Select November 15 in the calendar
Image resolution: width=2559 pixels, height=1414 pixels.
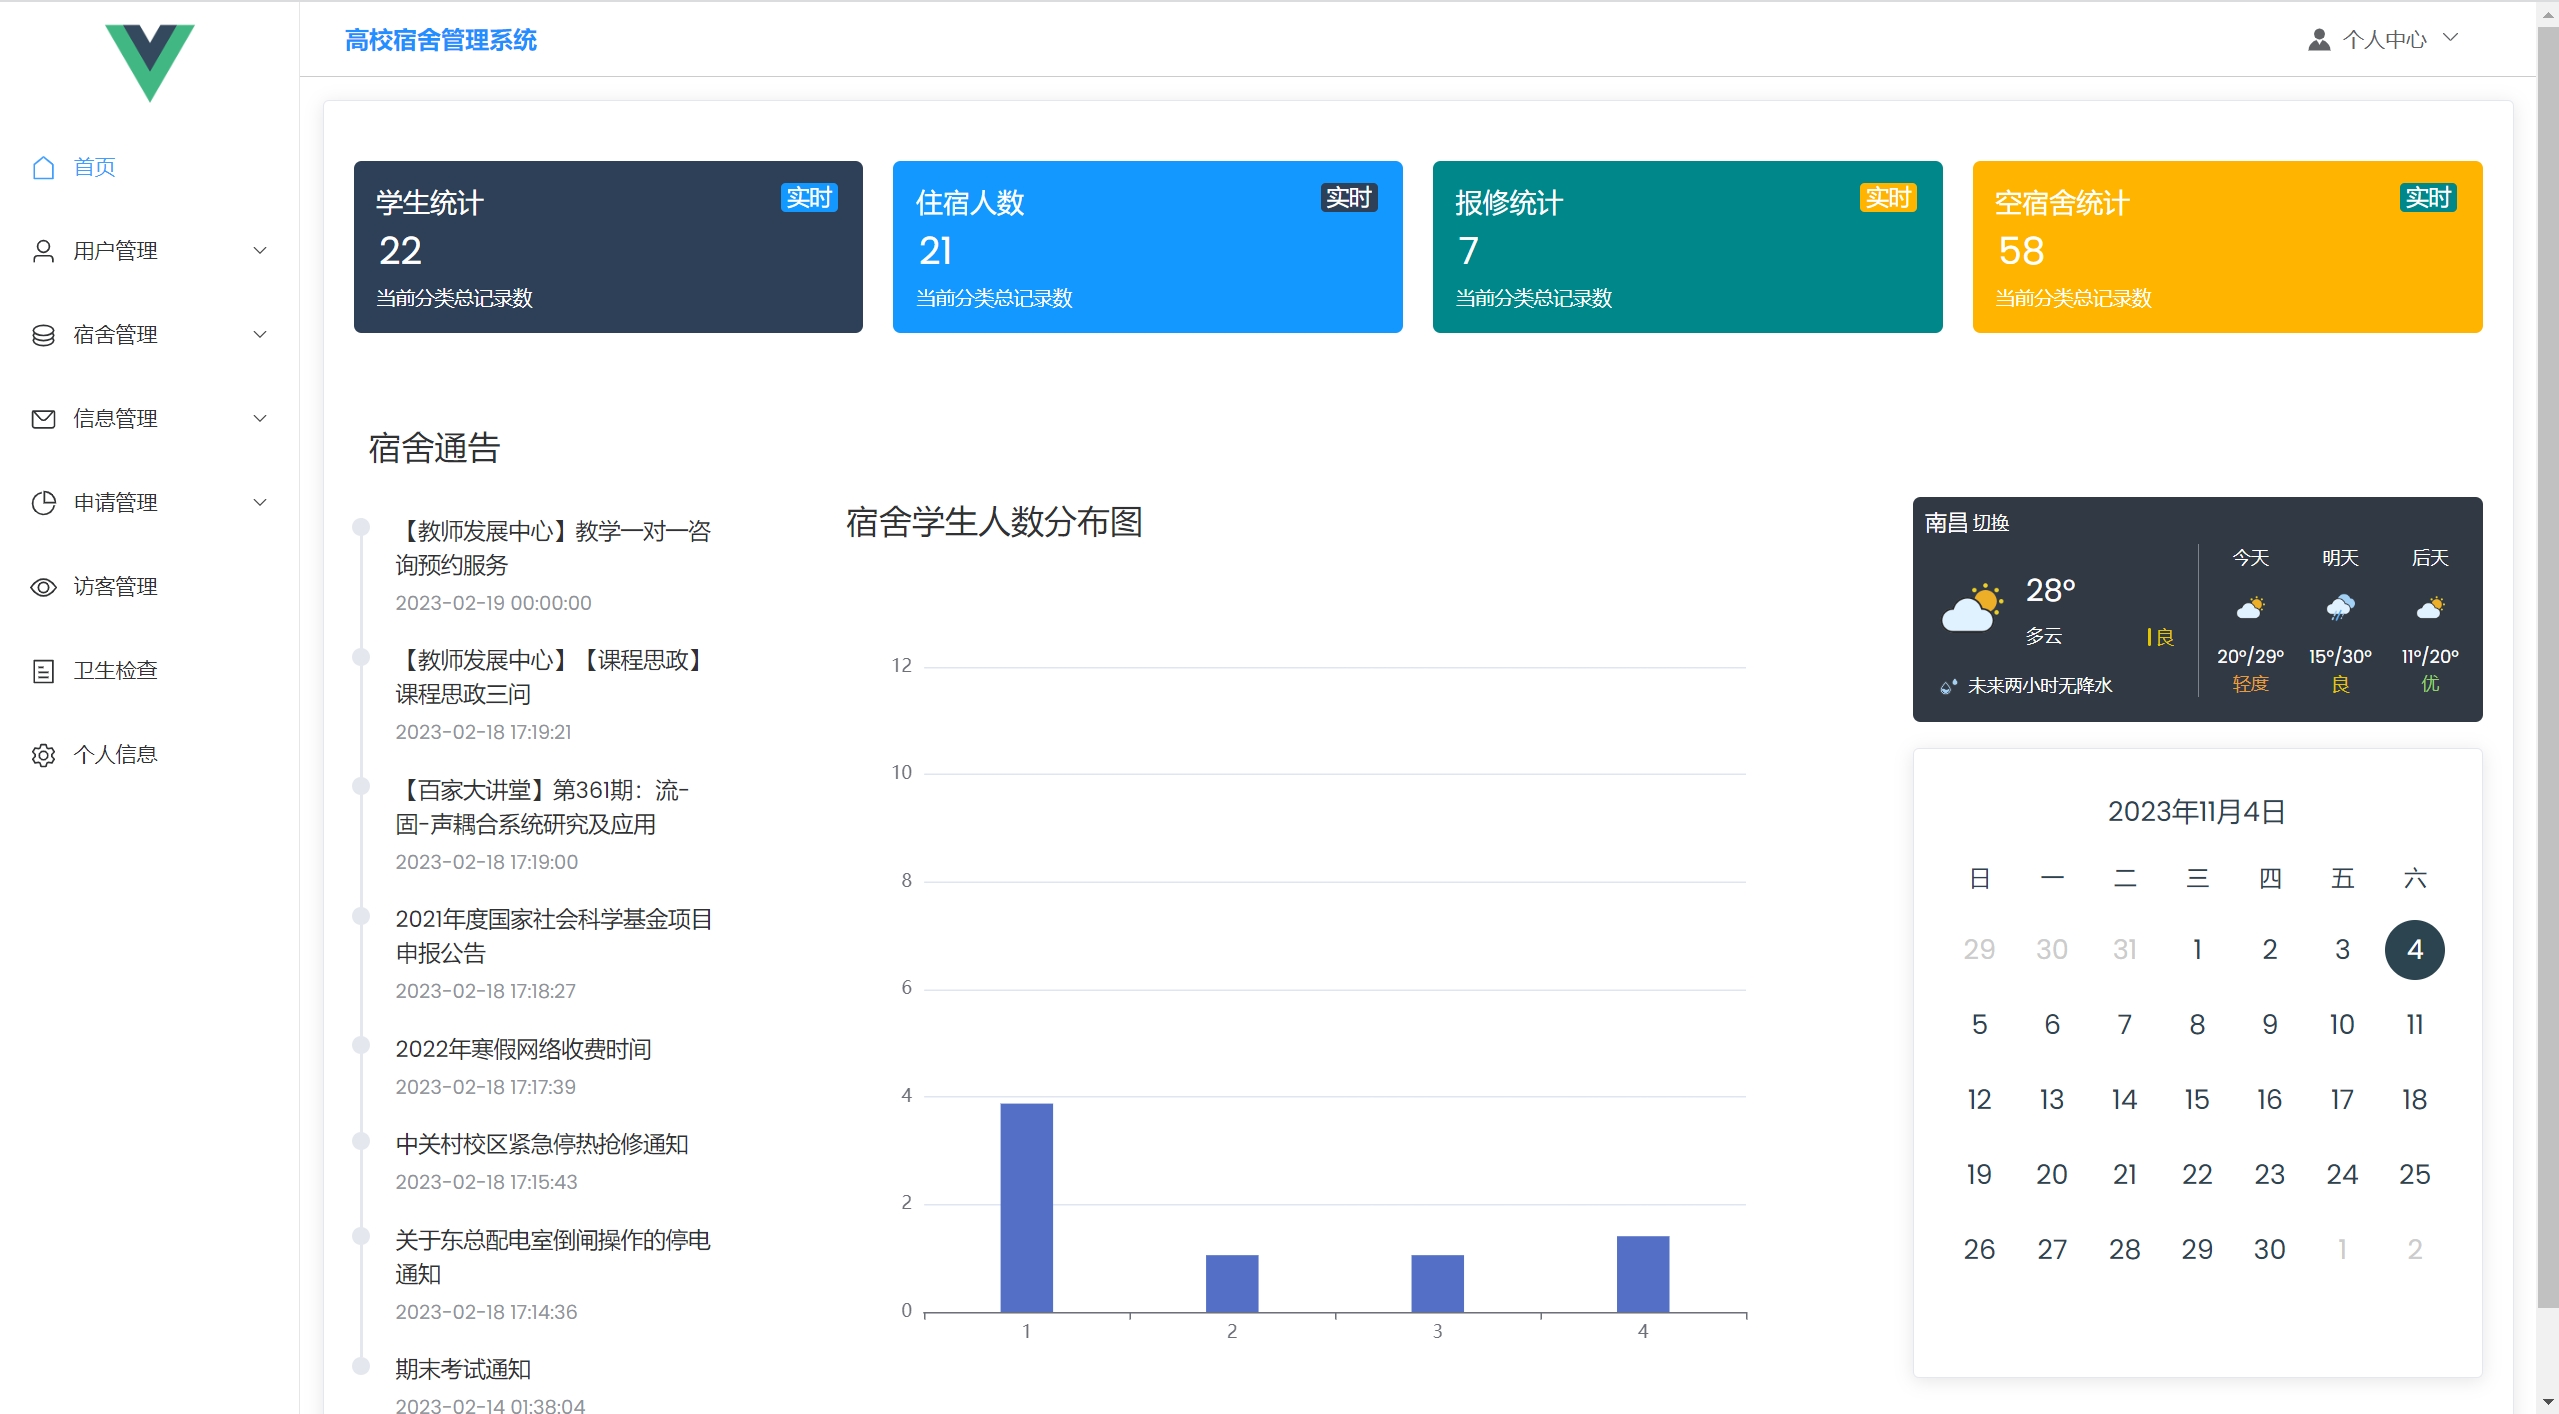(2196, 1100)
